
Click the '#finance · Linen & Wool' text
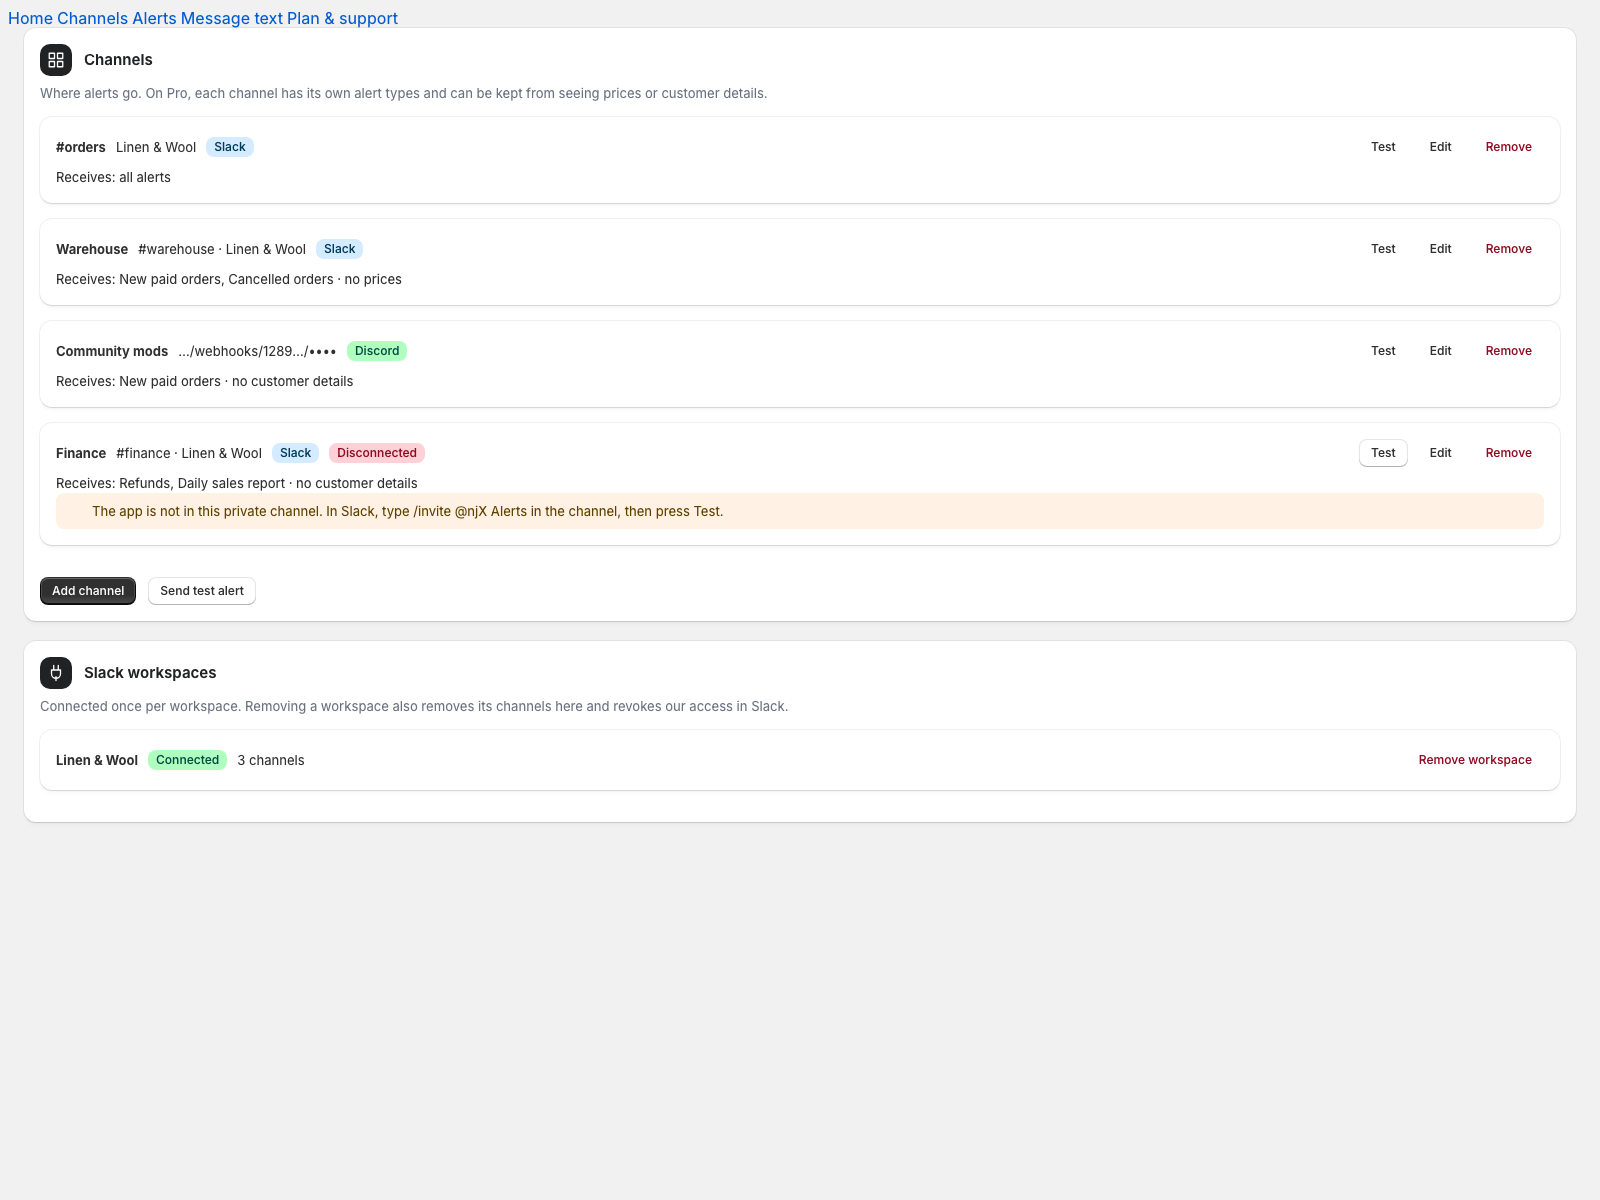pyautogui.click(x=189, y=453)
